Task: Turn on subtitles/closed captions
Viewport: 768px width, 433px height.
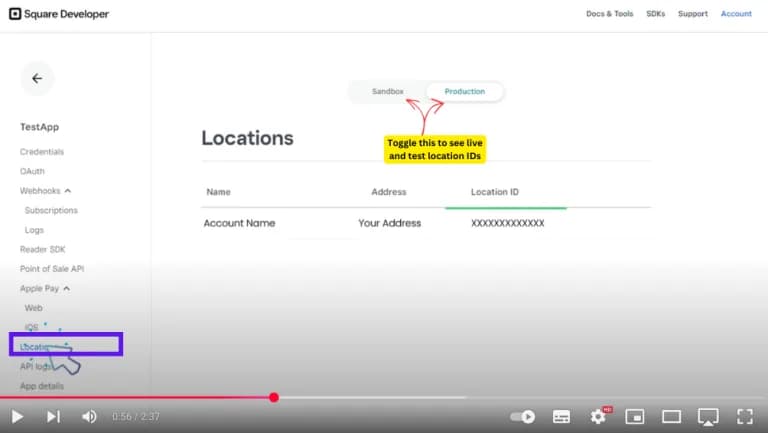Action: click(561, 416)
